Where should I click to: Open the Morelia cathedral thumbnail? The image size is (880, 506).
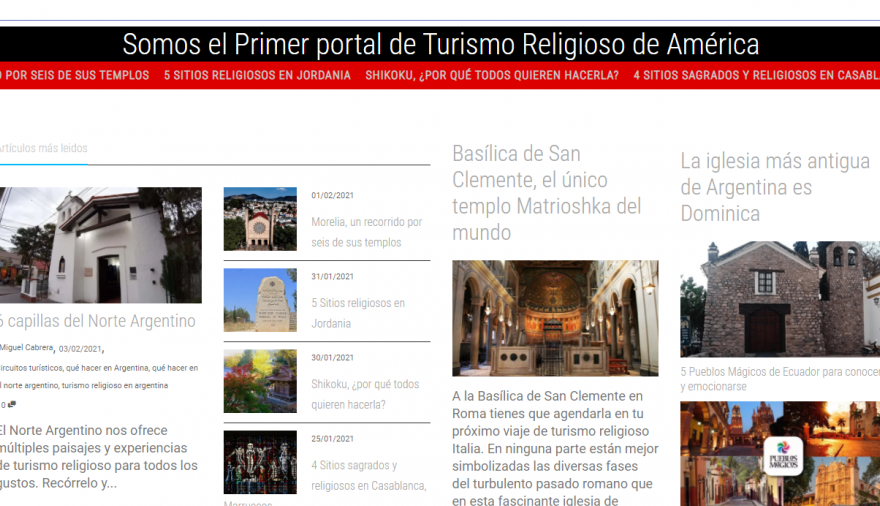[260, 218]
